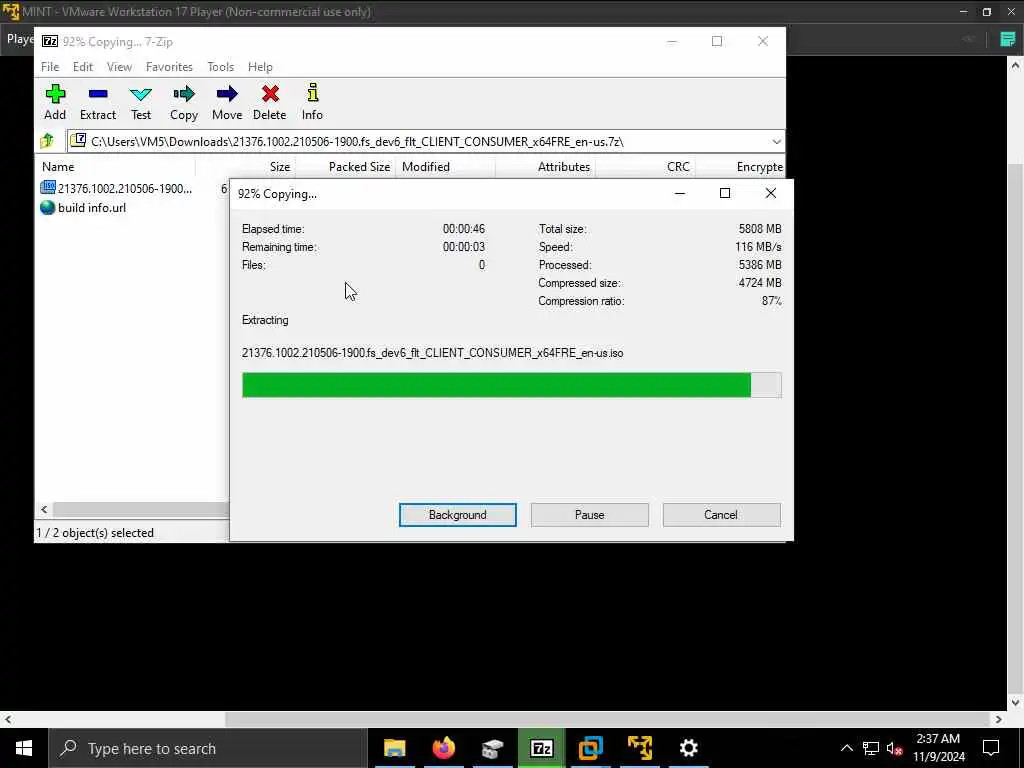Click the Speed value 116 MB/s

tap(758, 247)
